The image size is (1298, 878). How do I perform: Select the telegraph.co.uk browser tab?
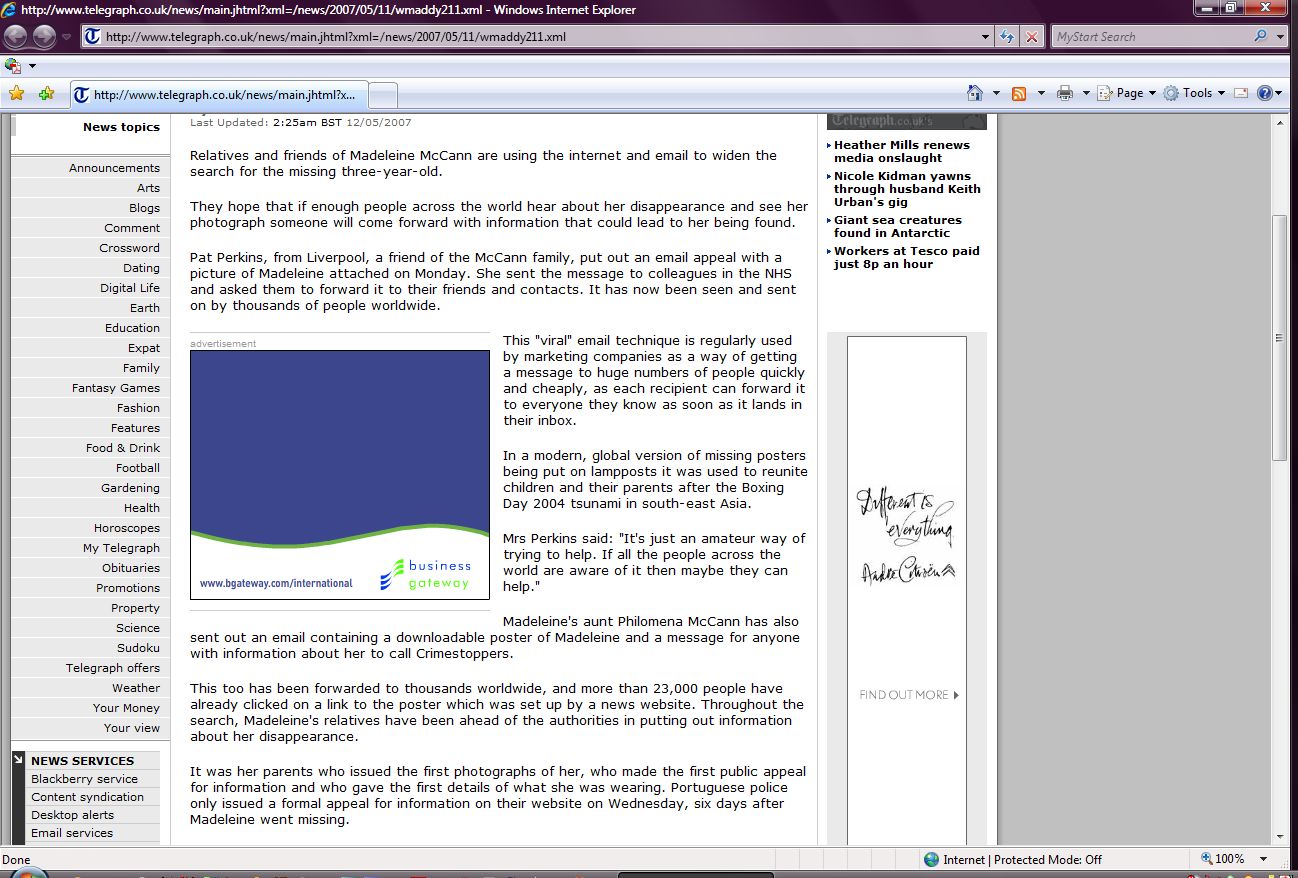click(x=220, y=95)
